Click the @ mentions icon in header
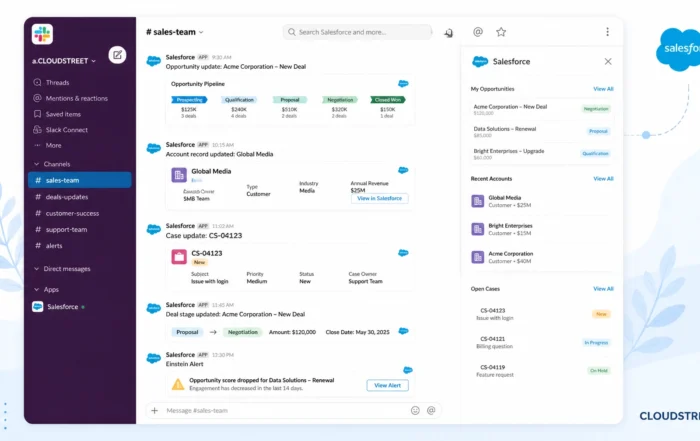700x441 pixels. [478, 32]
